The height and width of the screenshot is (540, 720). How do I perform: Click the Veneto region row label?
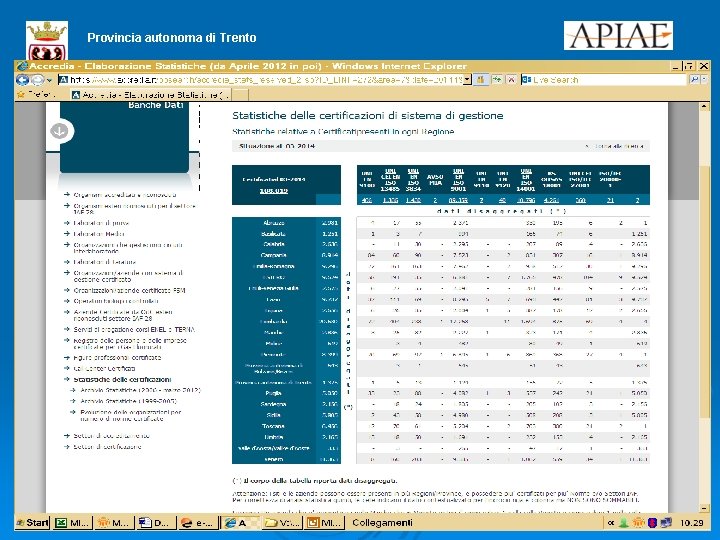pos(274,459)
